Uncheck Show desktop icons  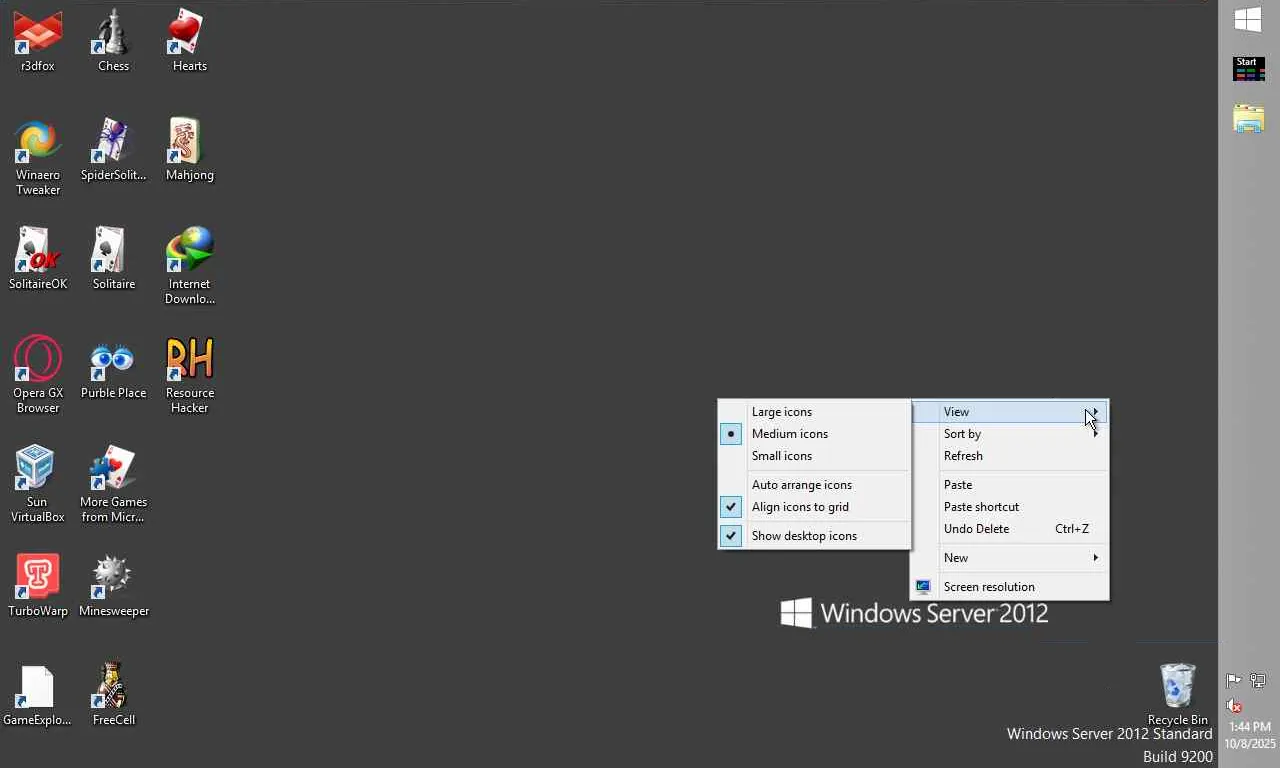814,536
